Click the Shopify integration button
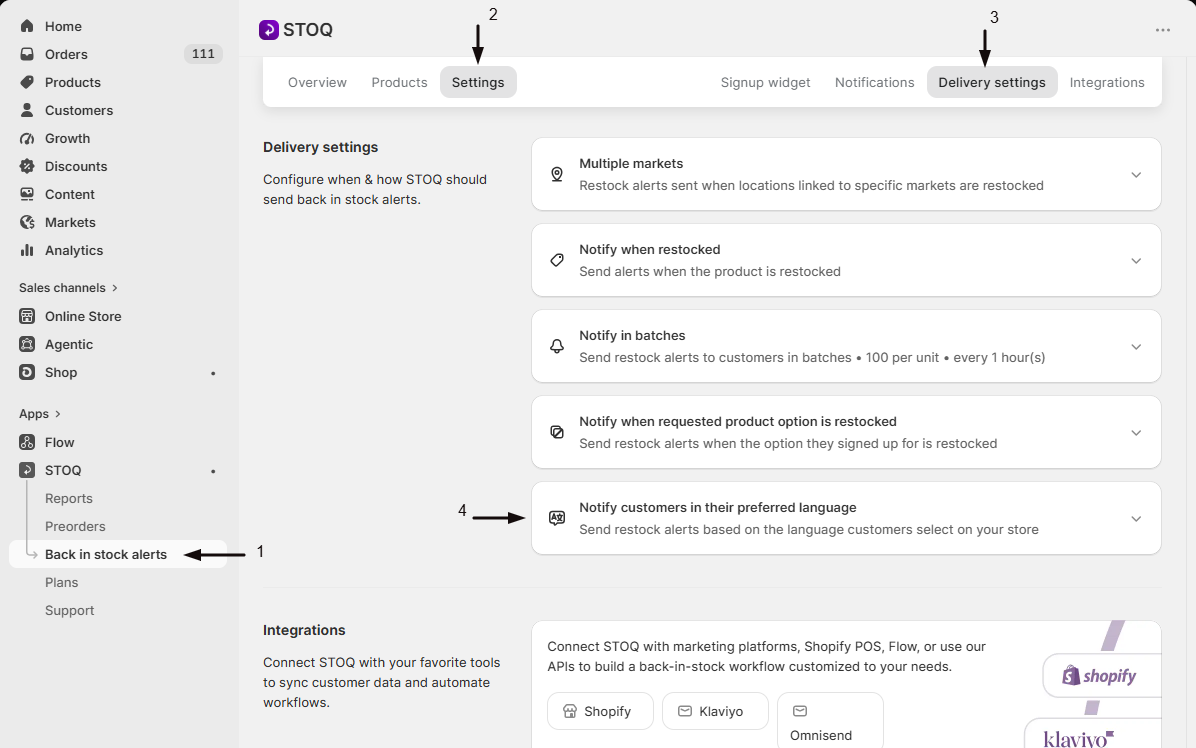Viewport: 1196px width, 748px height. point(600,711)
